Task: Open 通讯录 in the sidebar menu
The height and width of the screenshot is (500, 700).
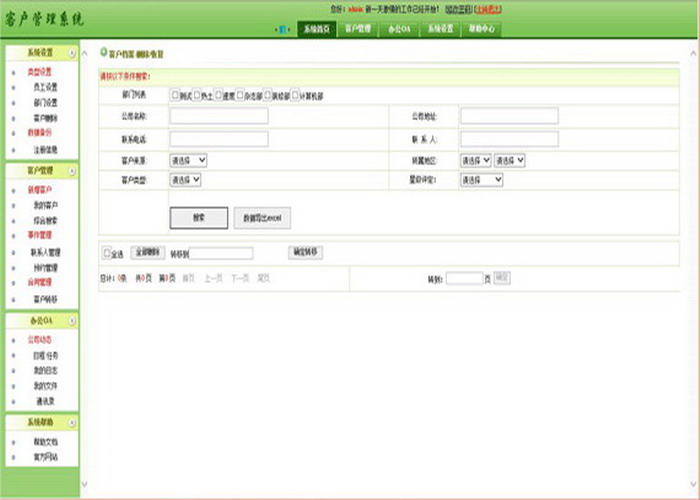Action: point(45,400)
